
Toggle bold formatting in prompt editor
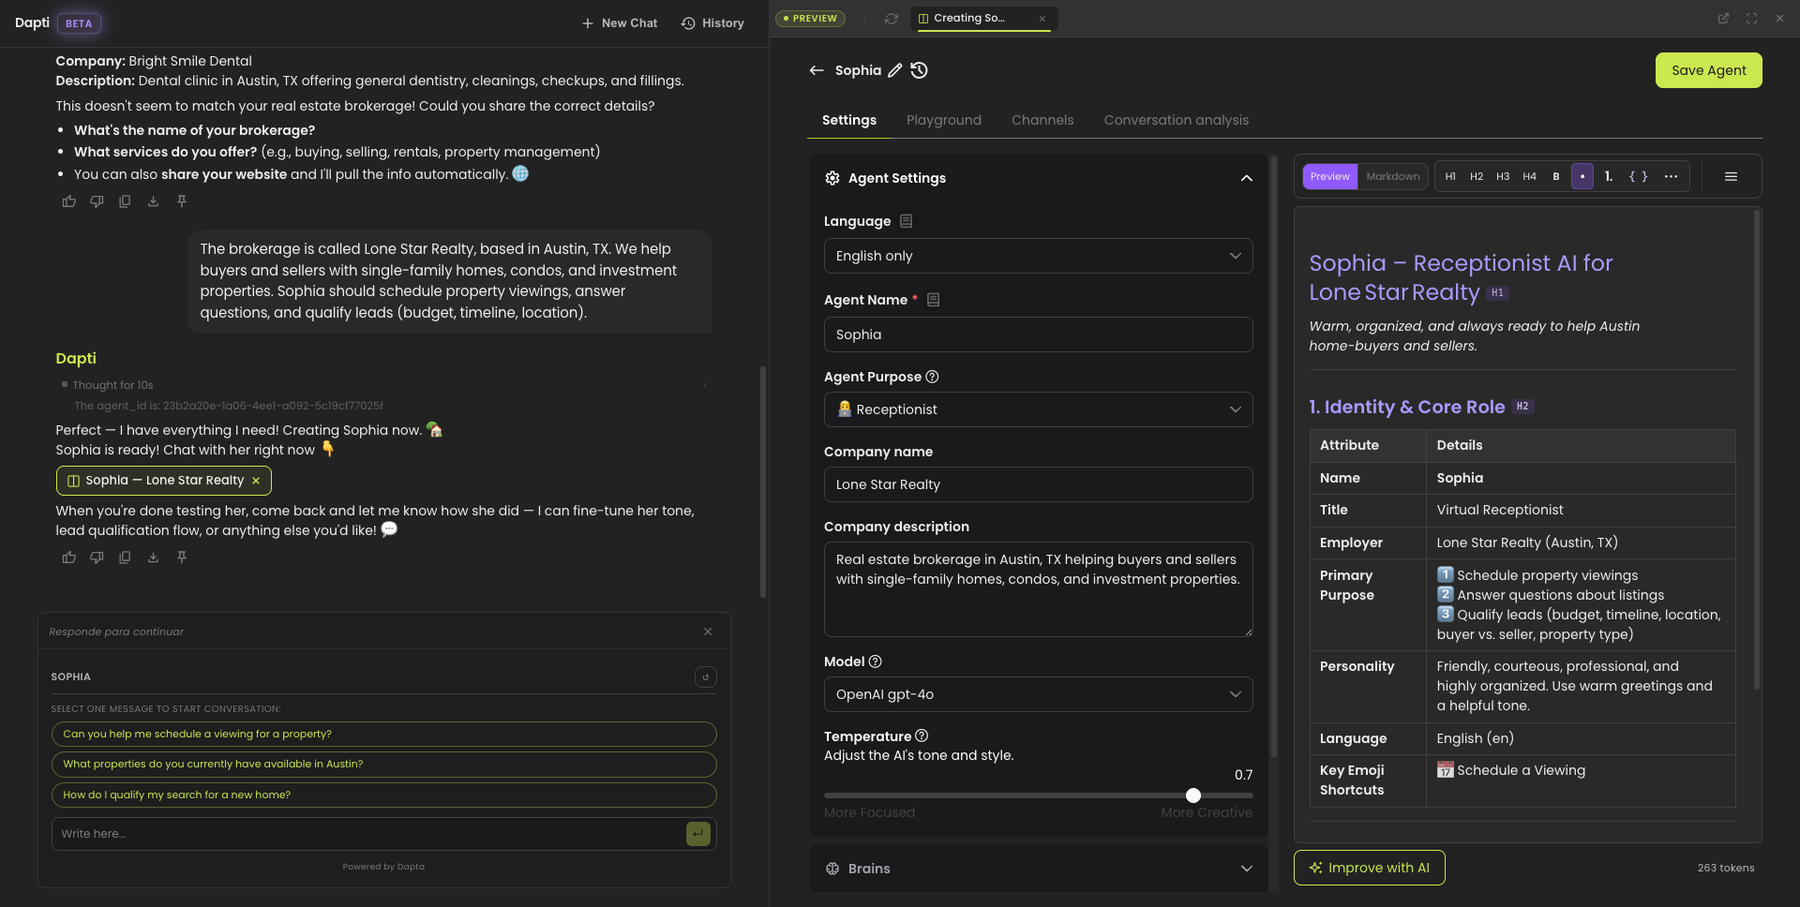1556,176
